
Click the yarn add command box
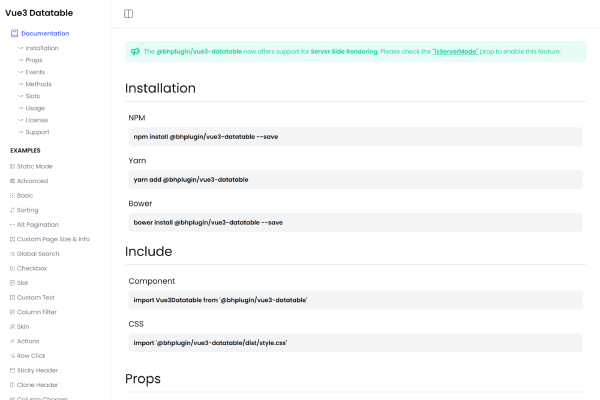tap(355, 180)
